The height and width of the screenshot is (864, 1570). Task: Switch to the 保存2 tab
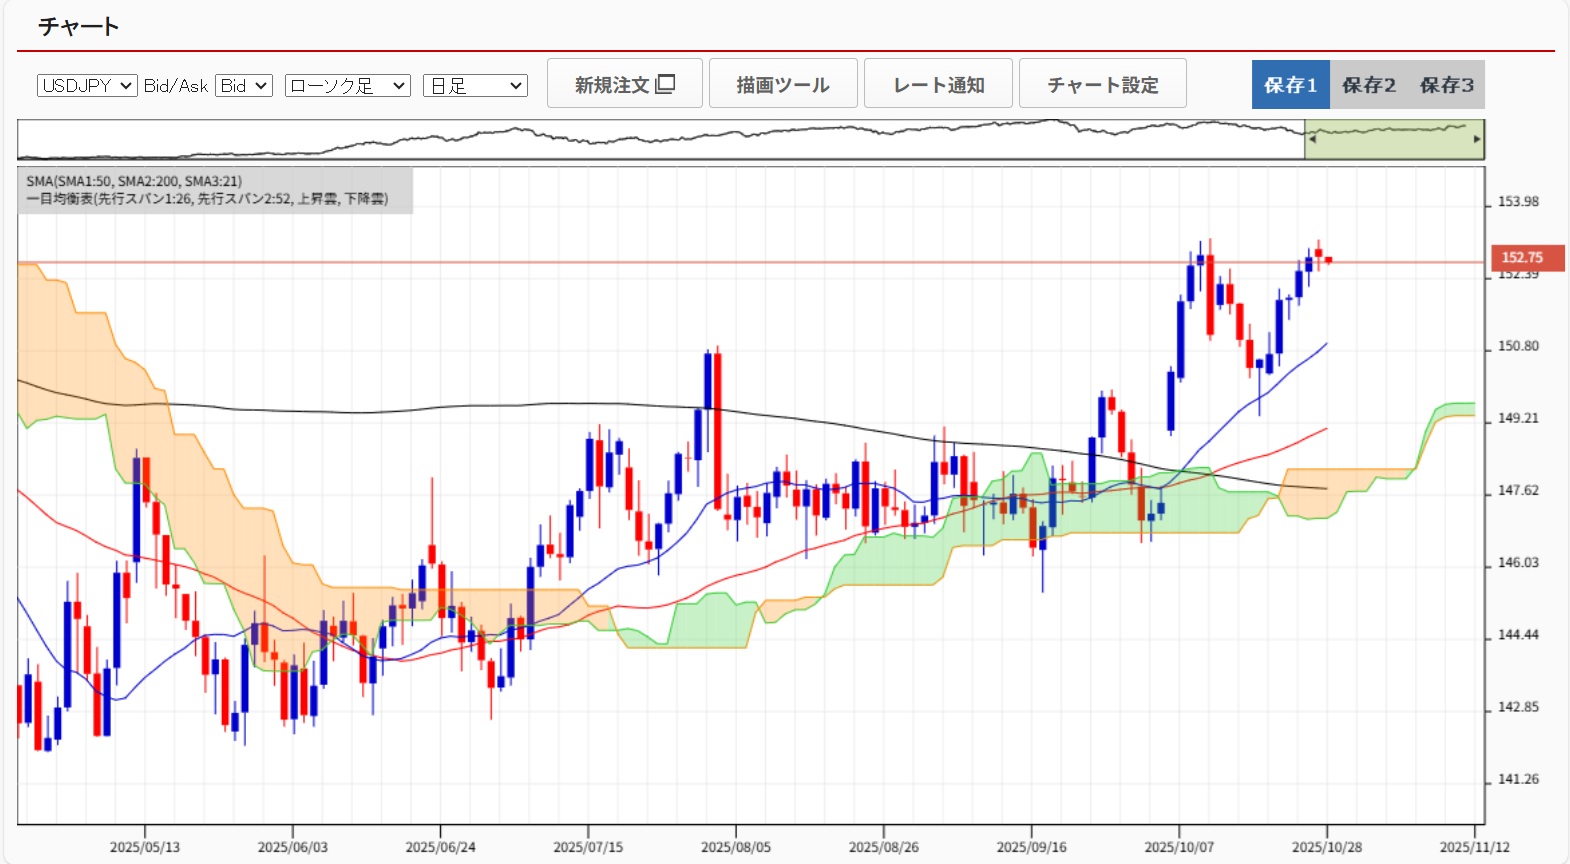pos(1368,85)
